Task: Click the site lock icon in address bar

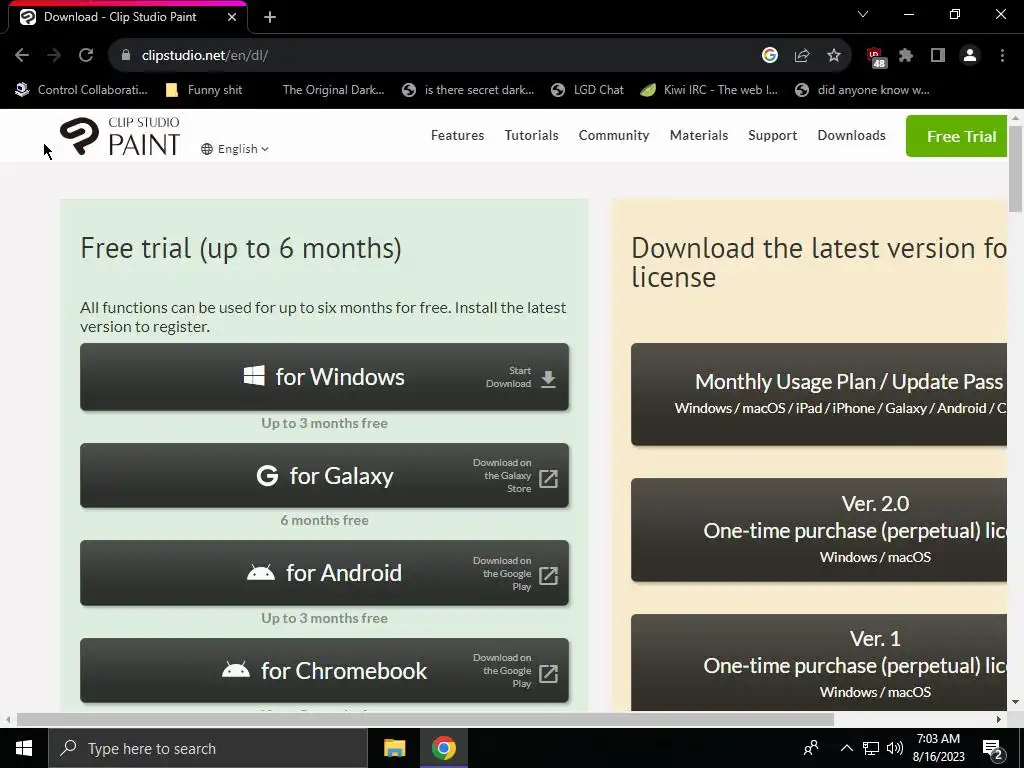Action: tap(126, 56)
